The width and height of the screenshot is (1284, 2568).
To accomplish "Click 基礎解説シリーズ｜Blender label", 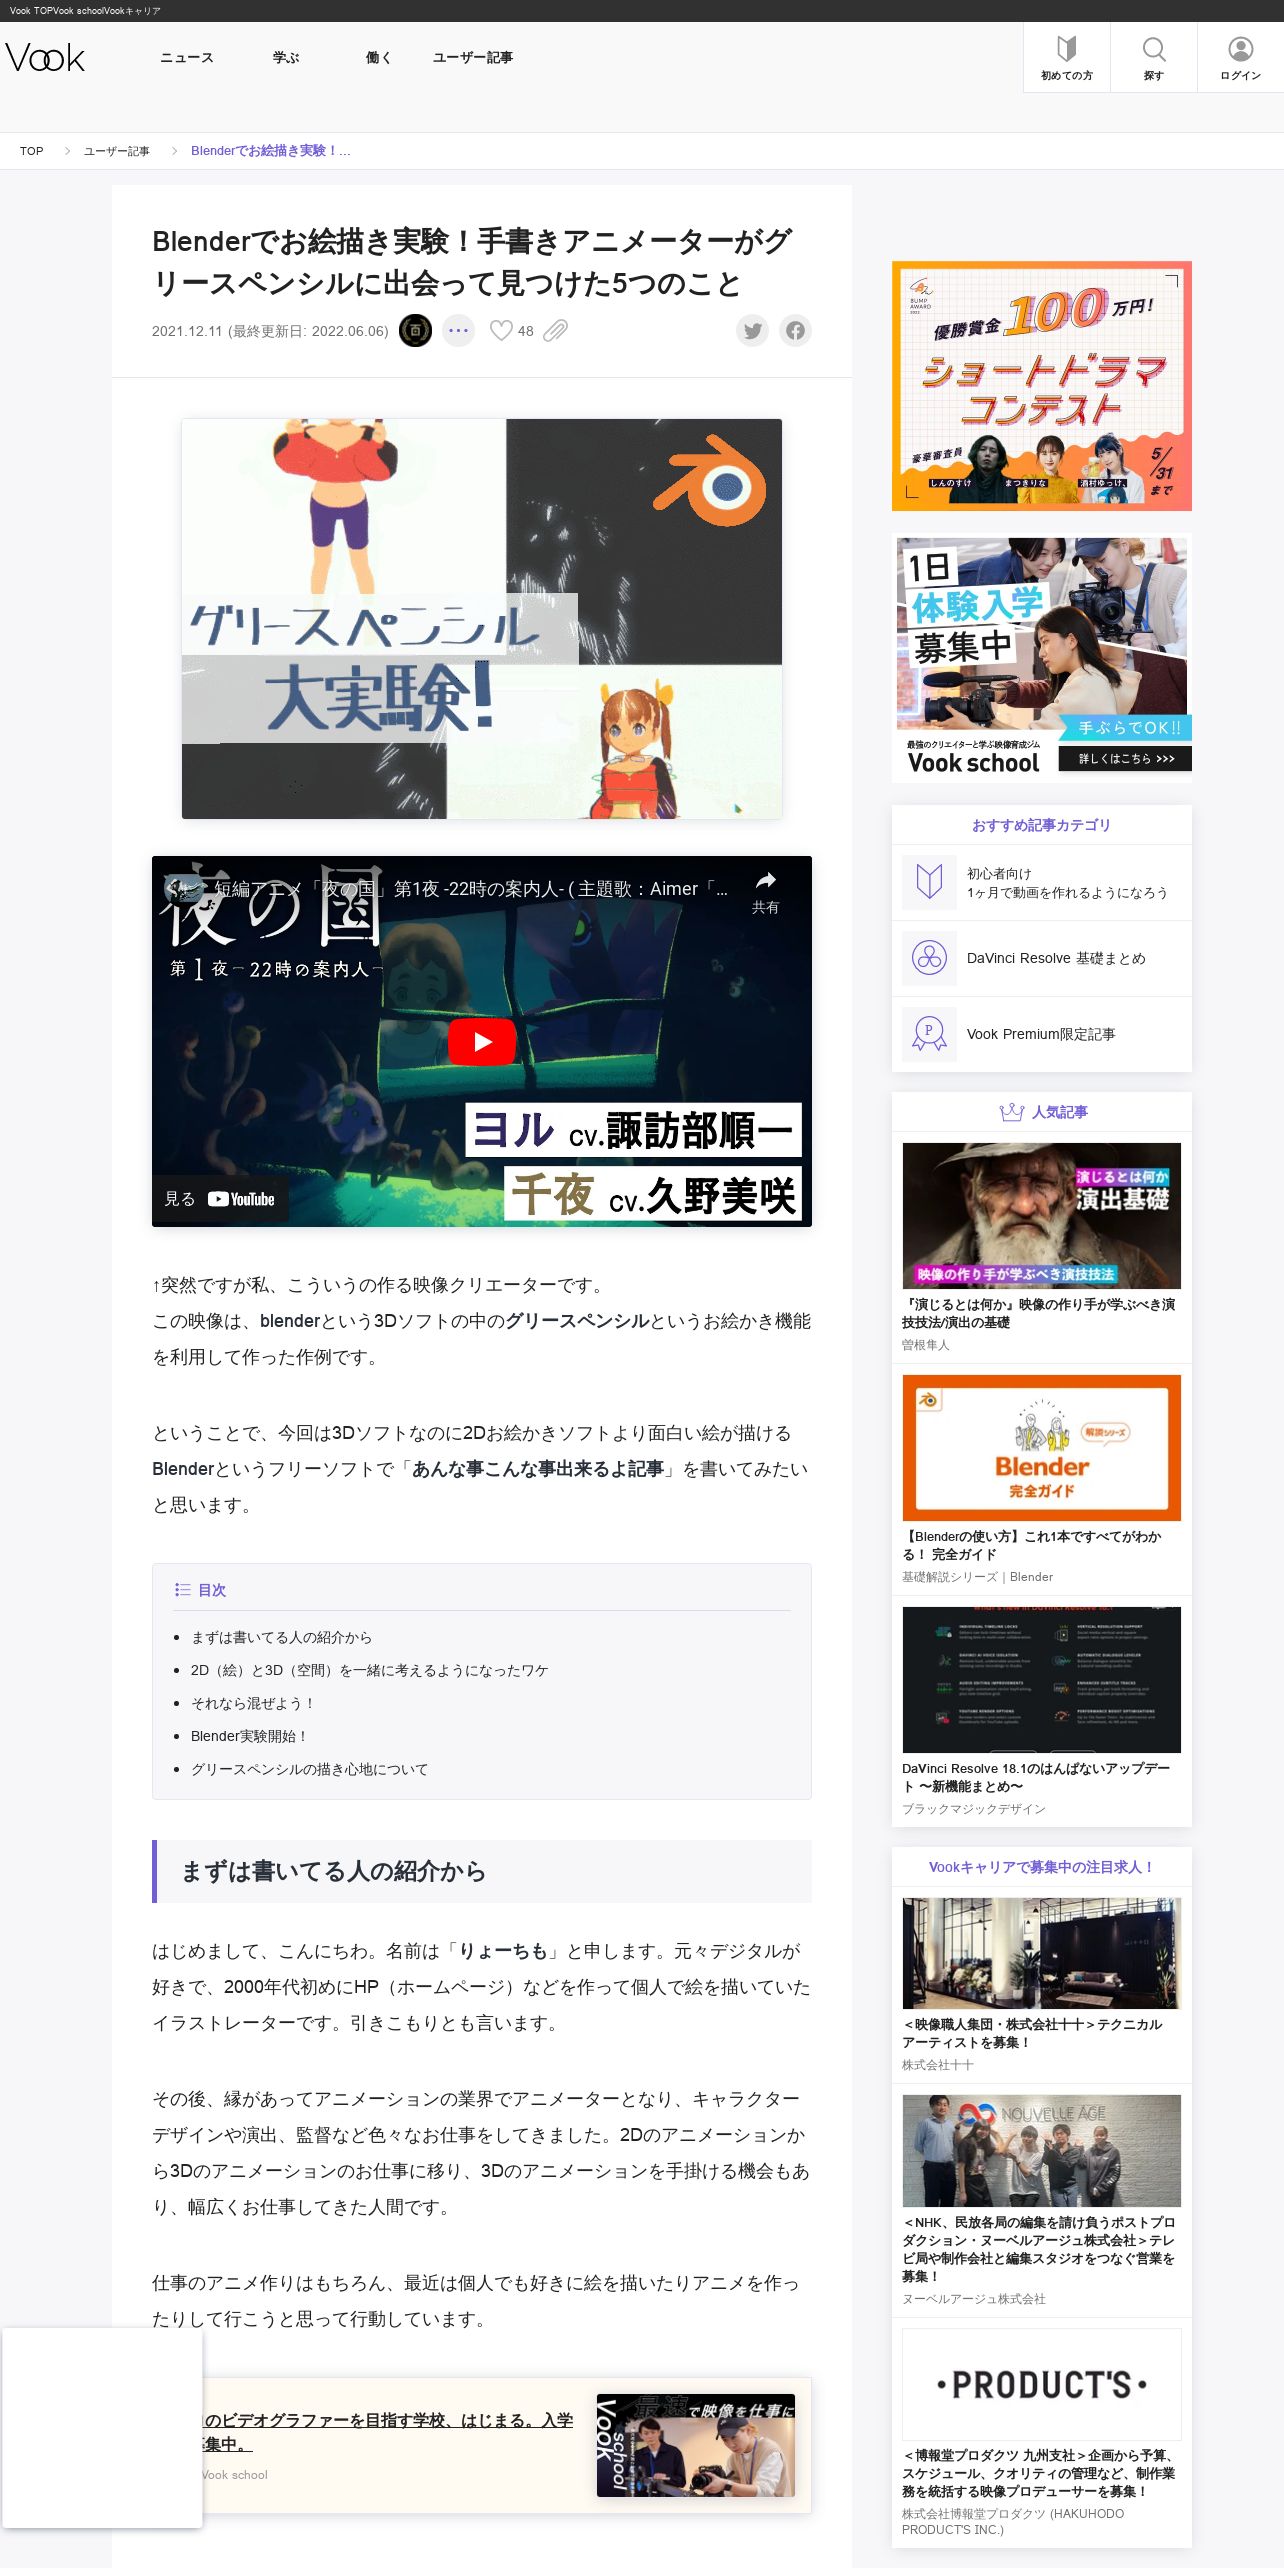I will pos(977,1577).
